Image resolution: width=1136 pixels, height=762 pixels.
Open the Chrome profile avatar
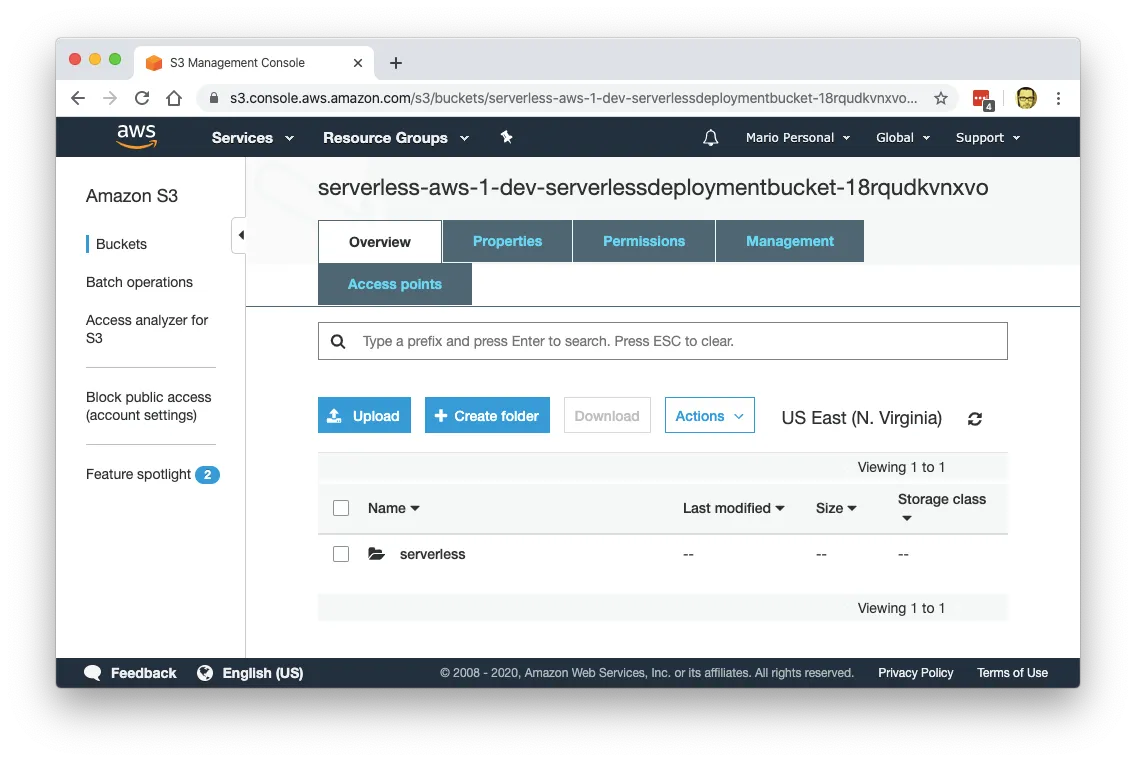(x=1026, y=98)
